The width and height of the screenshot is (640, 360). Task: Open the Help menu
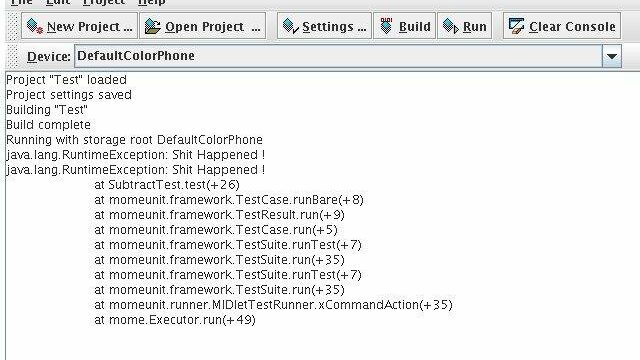[151, 2]
